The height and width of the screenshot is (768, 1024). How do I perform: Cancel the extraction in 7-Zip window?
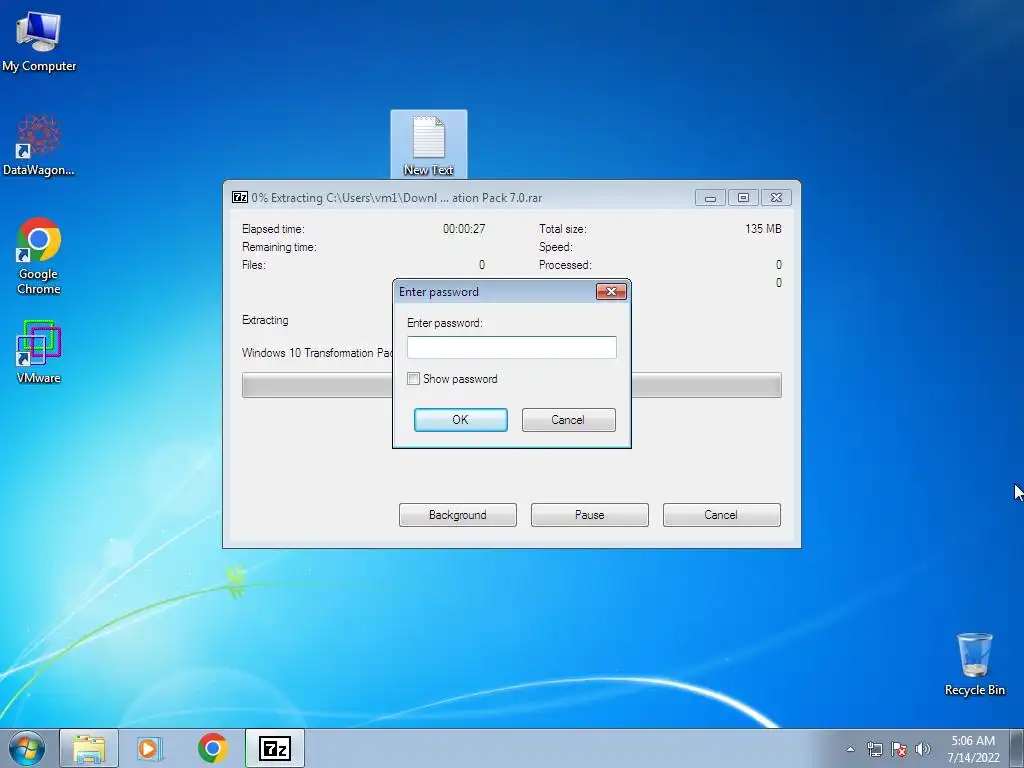pos(722,515)
